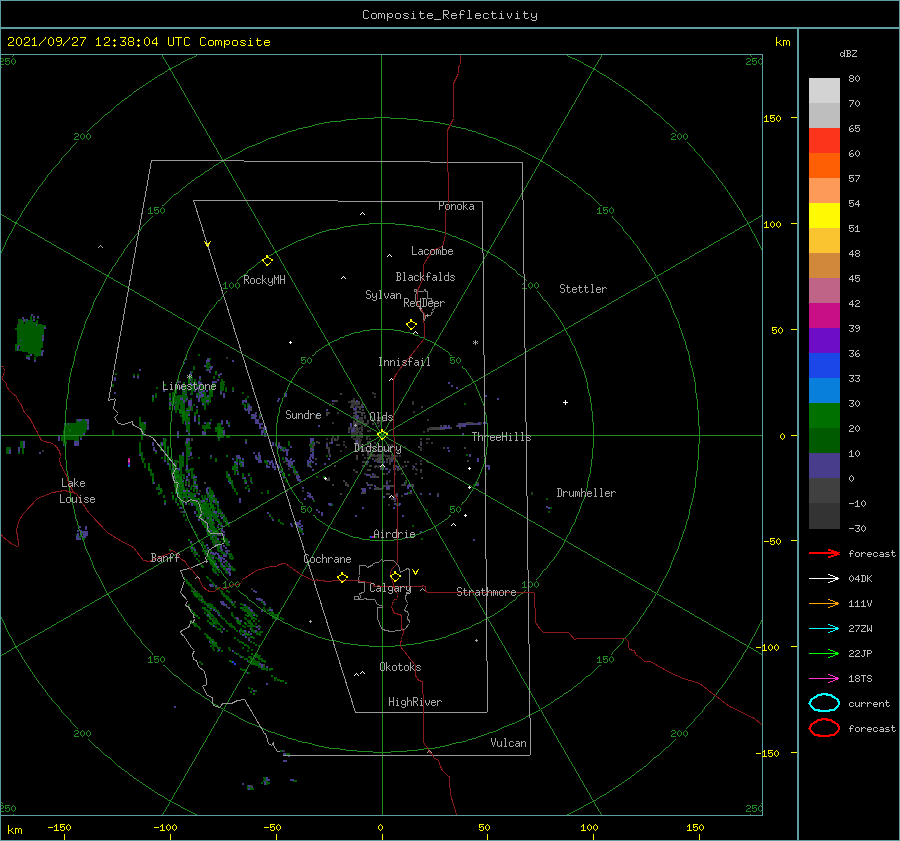Click the Lake Louise label
This screenshot has width=900, height=841.
coord(77,491)
